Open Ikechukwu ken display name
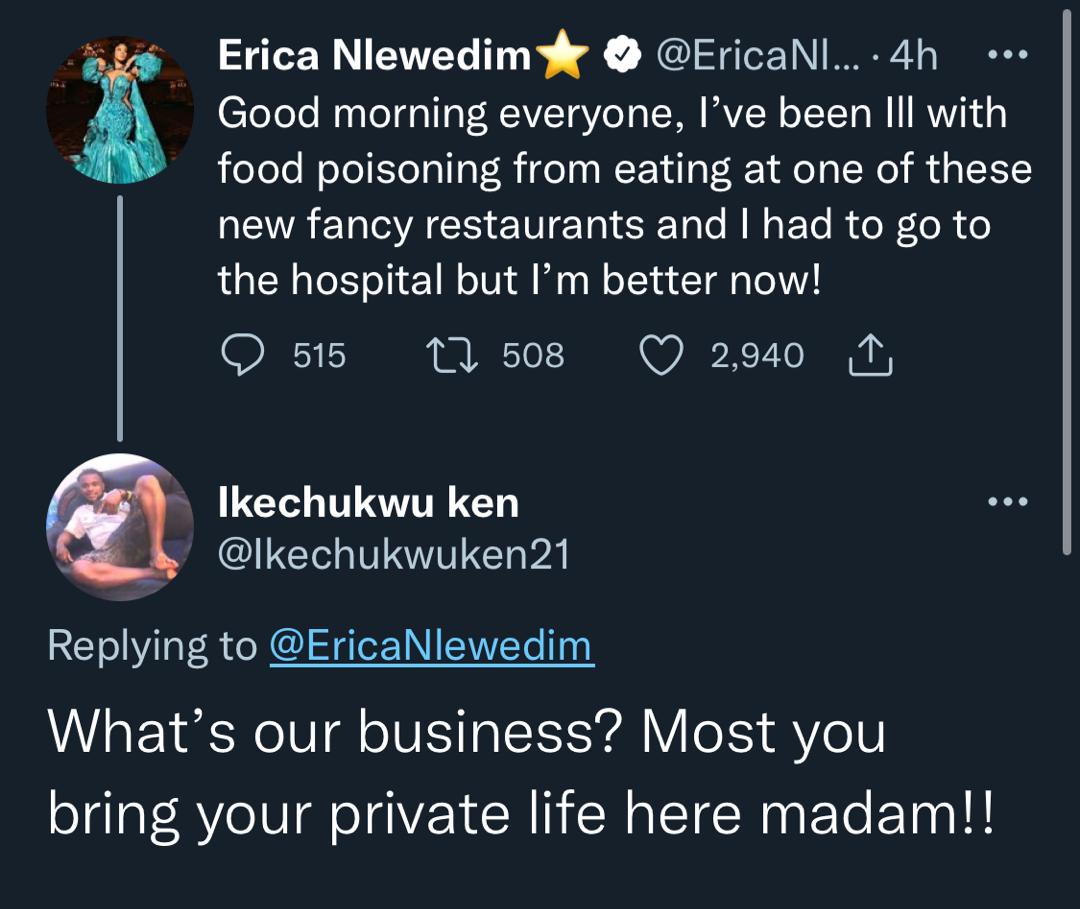Screen dimensions: 1080x909 point(368,502)
